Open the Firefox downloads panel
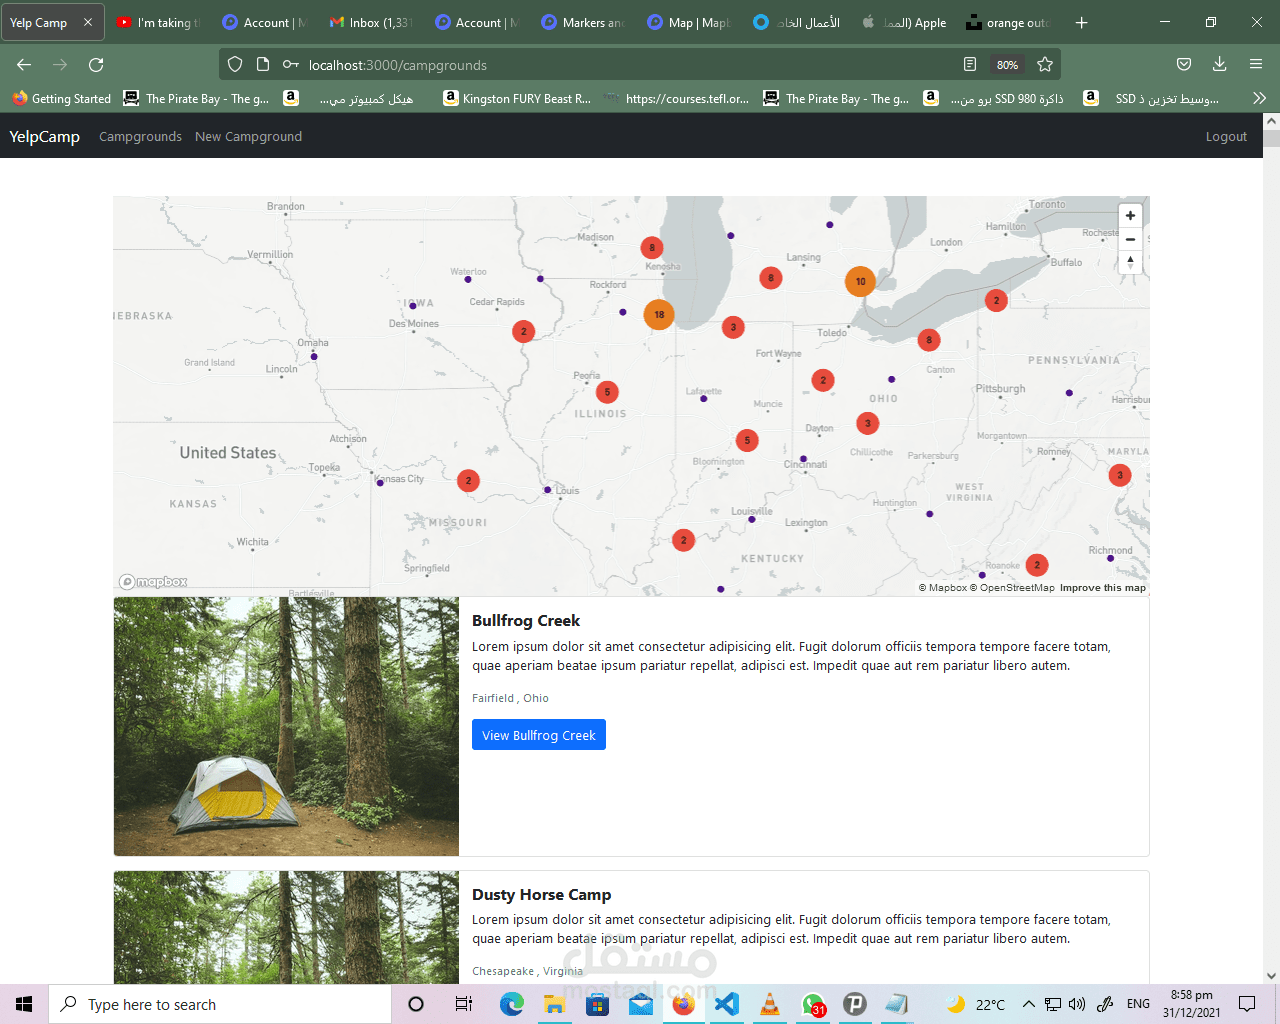This screenshot has height=1024, width=1280. pos(1220,64)
